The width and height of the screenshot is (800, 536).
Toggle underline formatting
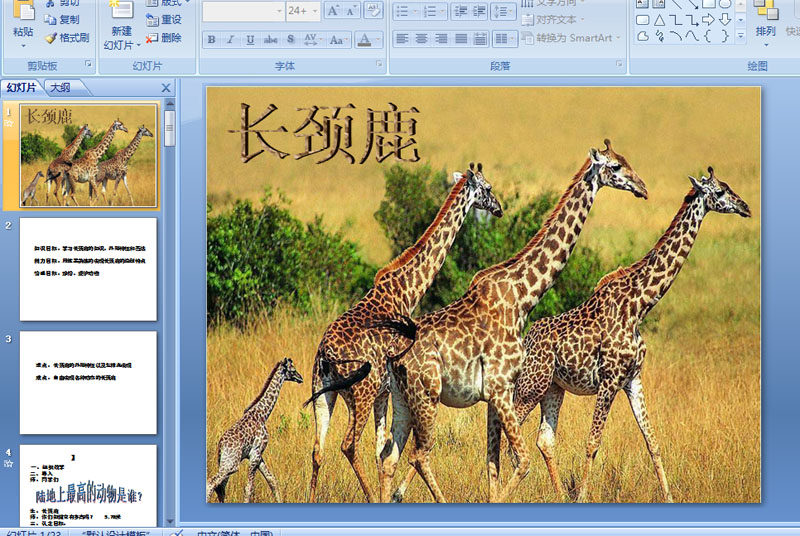coord(250,39)
